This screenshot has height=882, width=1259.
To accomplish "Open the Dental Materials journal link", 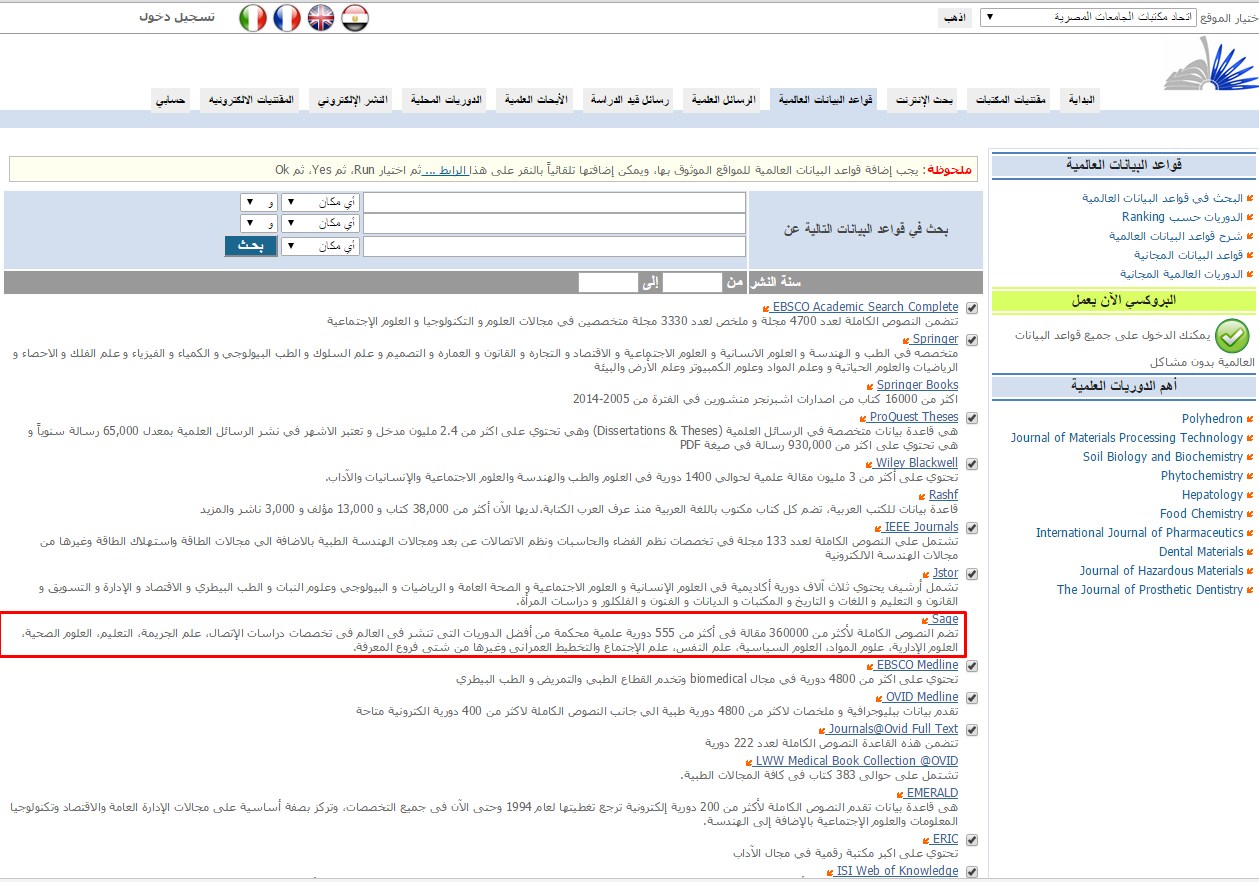I will (x=1201, y=552).
